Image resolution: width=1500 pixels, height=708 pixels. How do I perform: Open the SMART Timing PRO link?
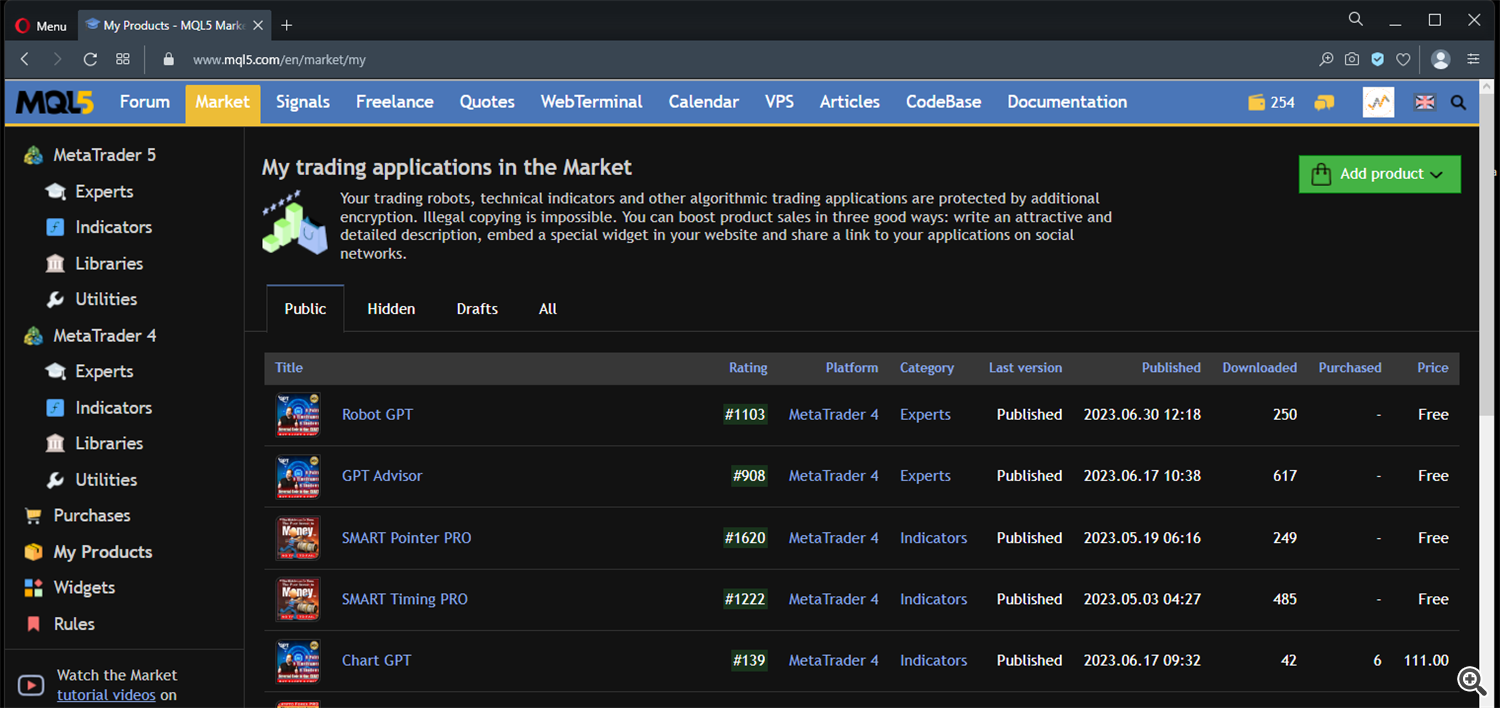[405, 599]
